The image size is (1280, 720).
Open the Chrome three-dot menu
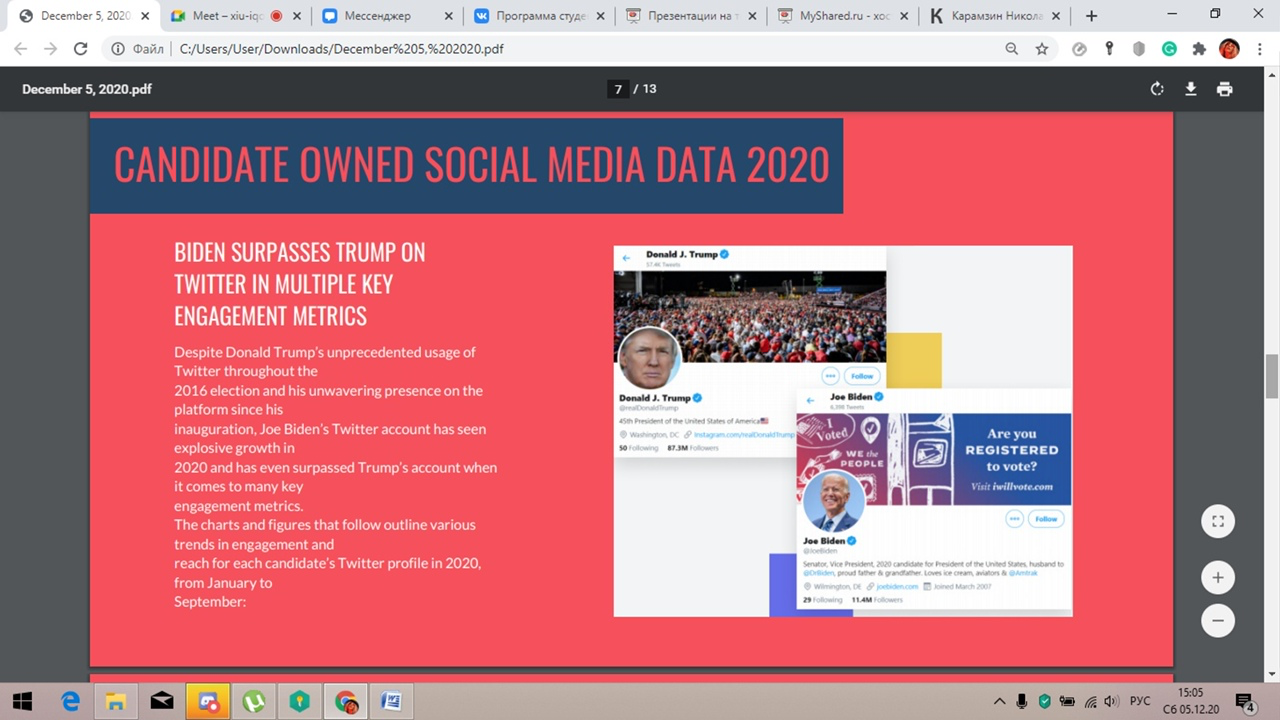1259,48
